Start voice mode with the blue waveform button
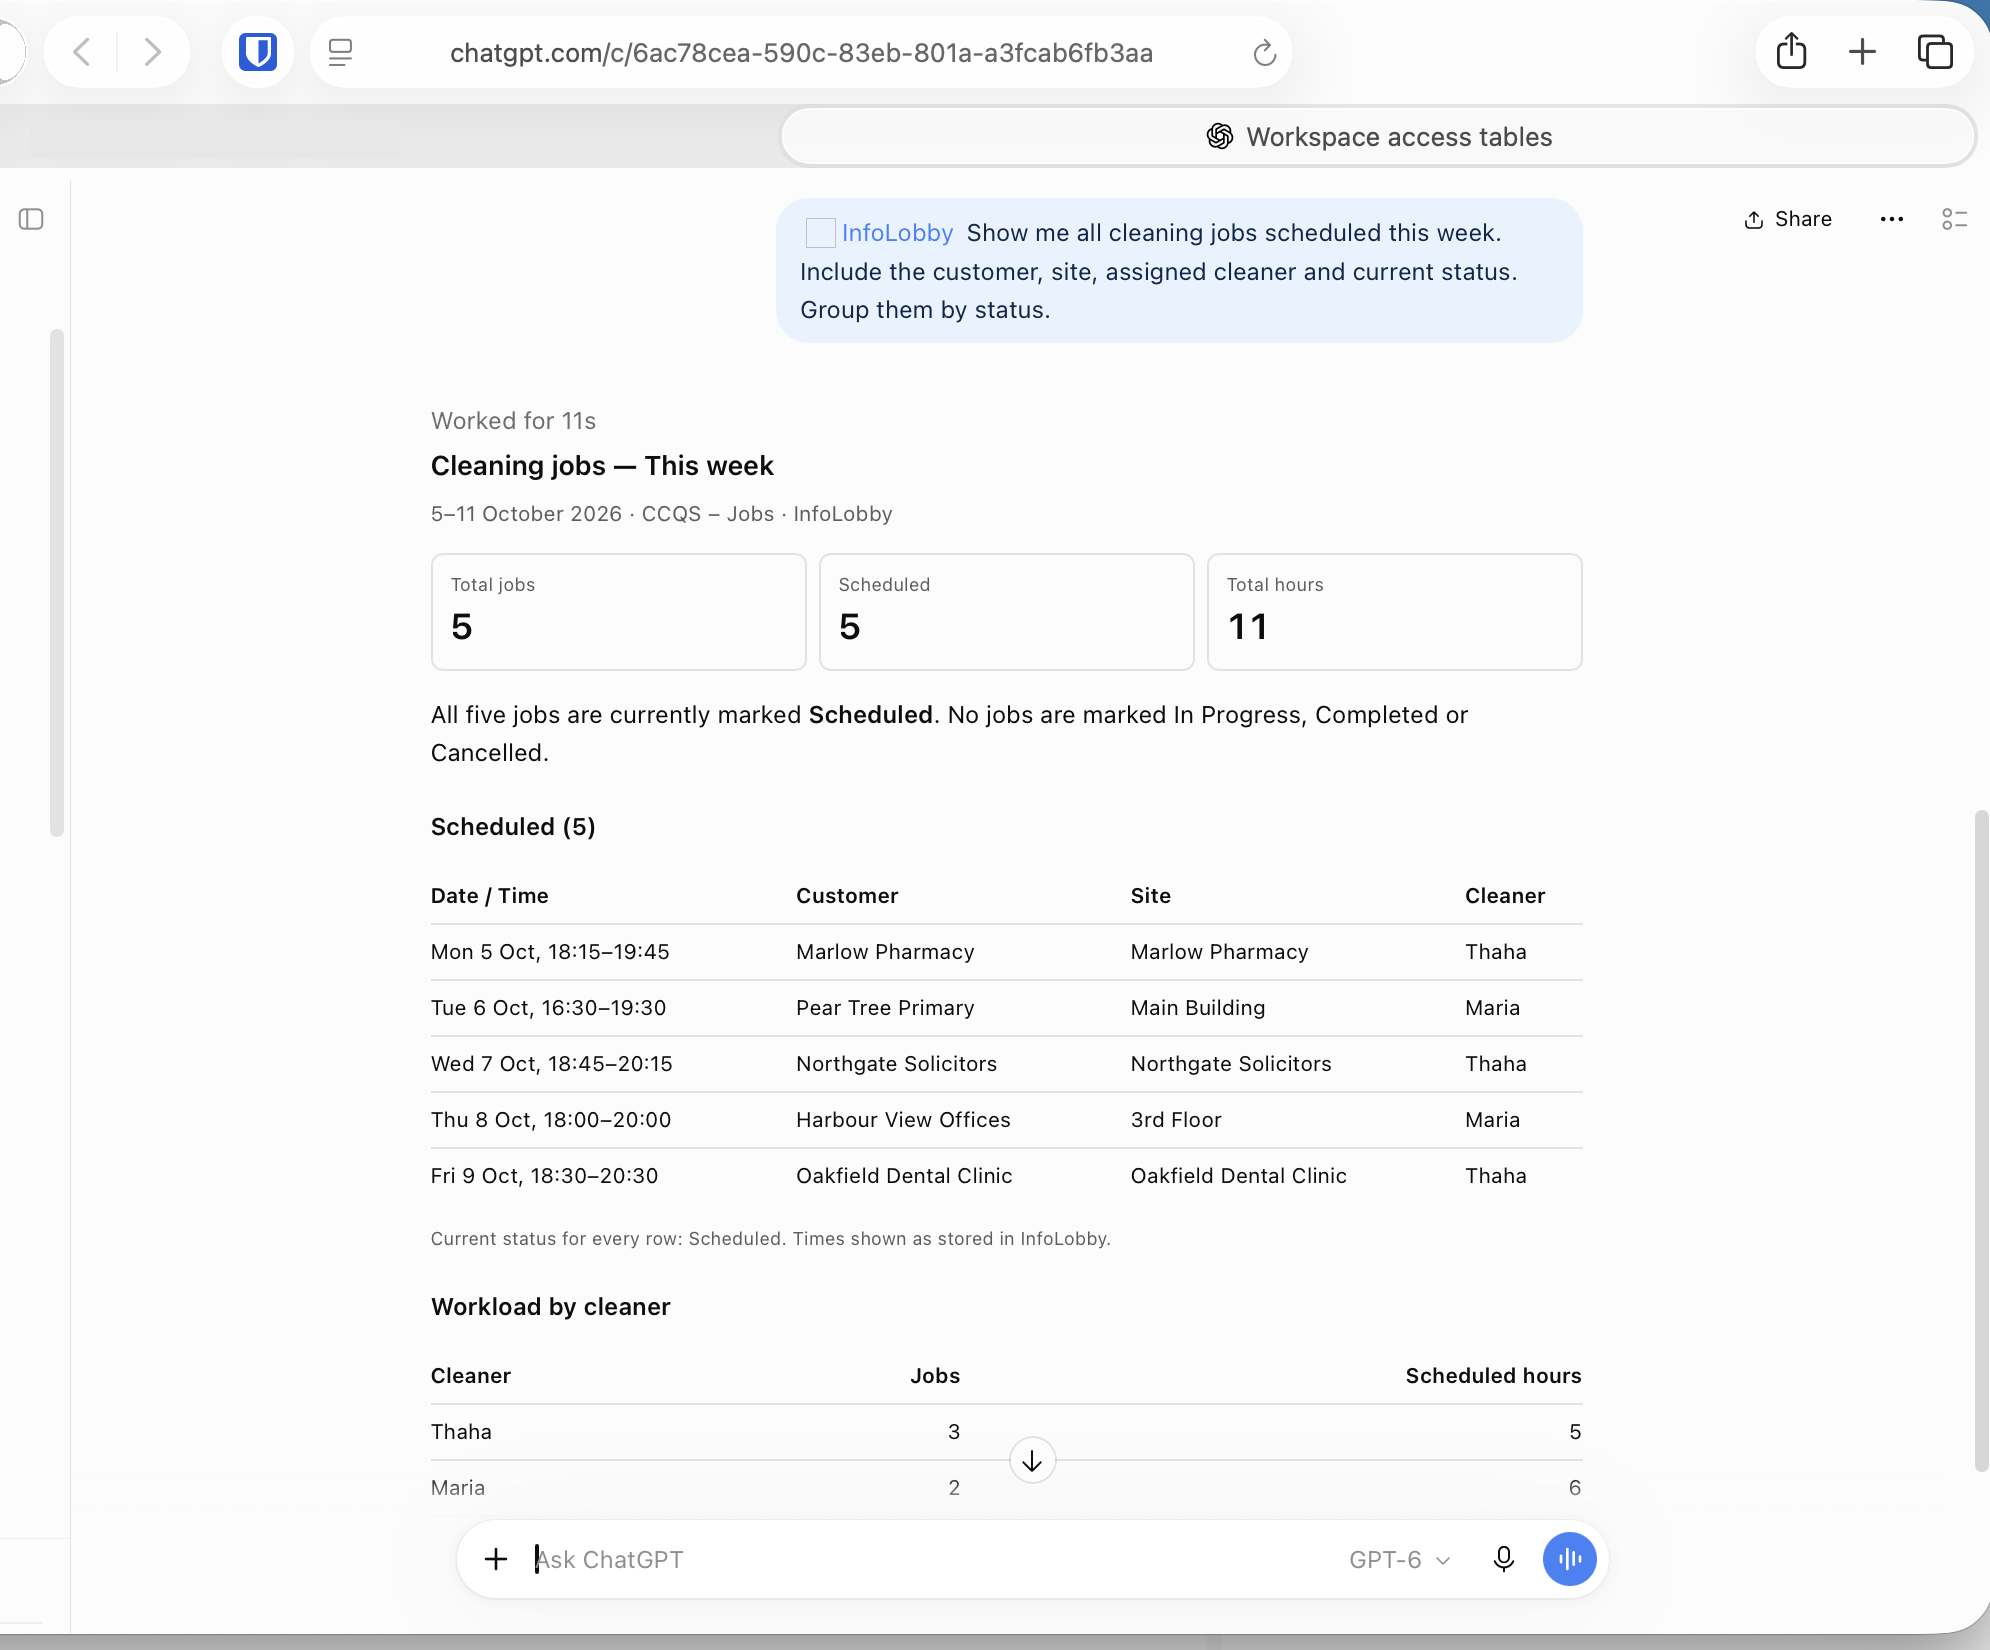The image size is (1990, 1650). [x=1569, y=1559]
